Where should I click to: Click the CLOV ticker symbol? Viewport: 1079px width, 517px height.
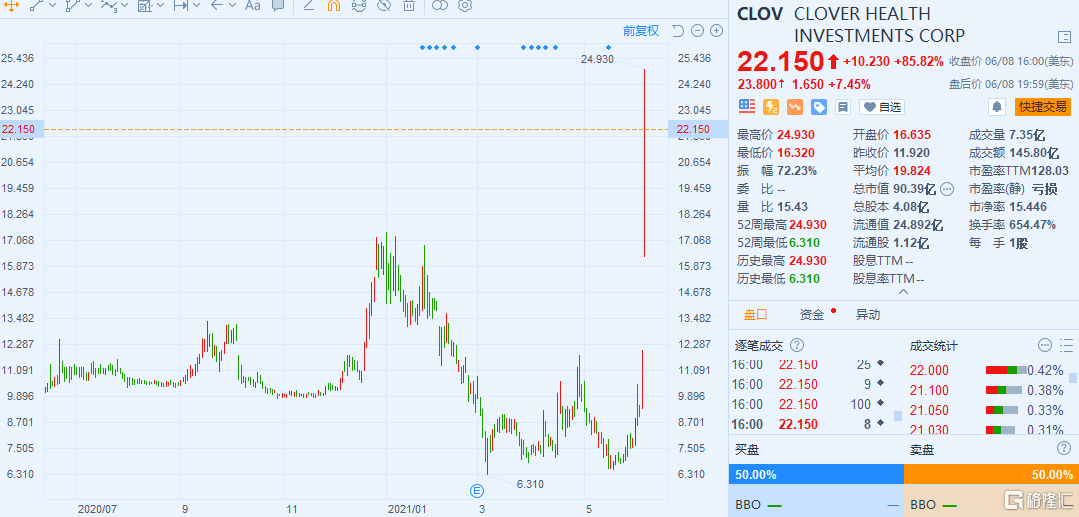point(760,14)
